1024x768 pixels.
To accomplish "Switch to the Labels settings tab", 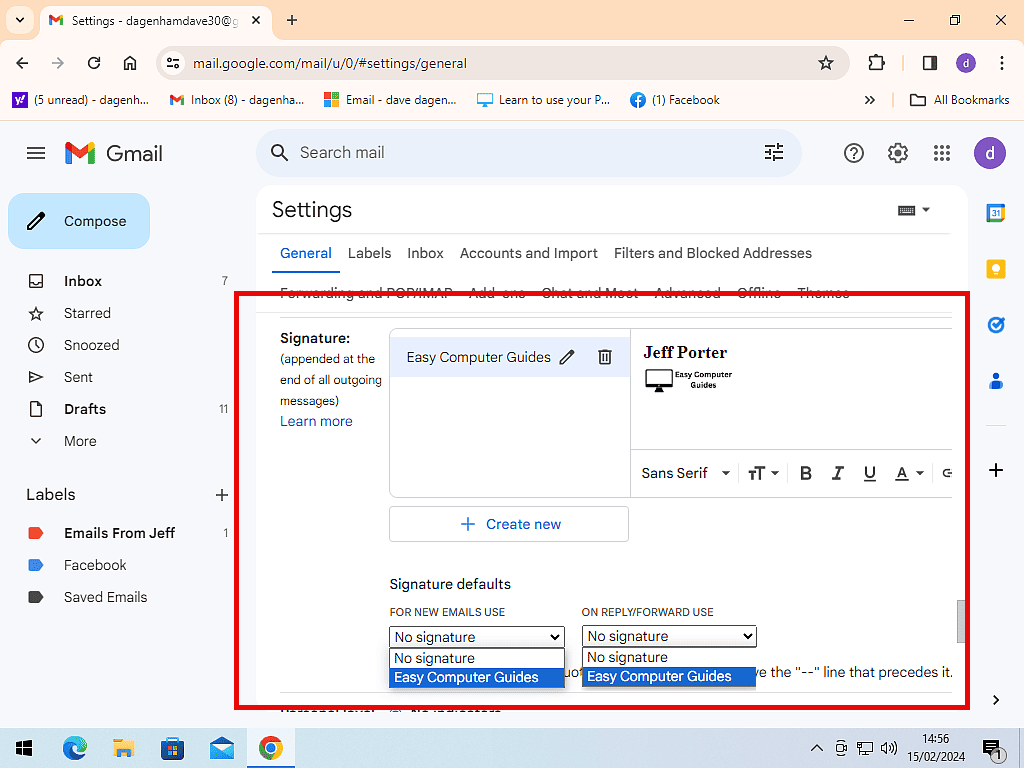I will [x=369, y=253].
